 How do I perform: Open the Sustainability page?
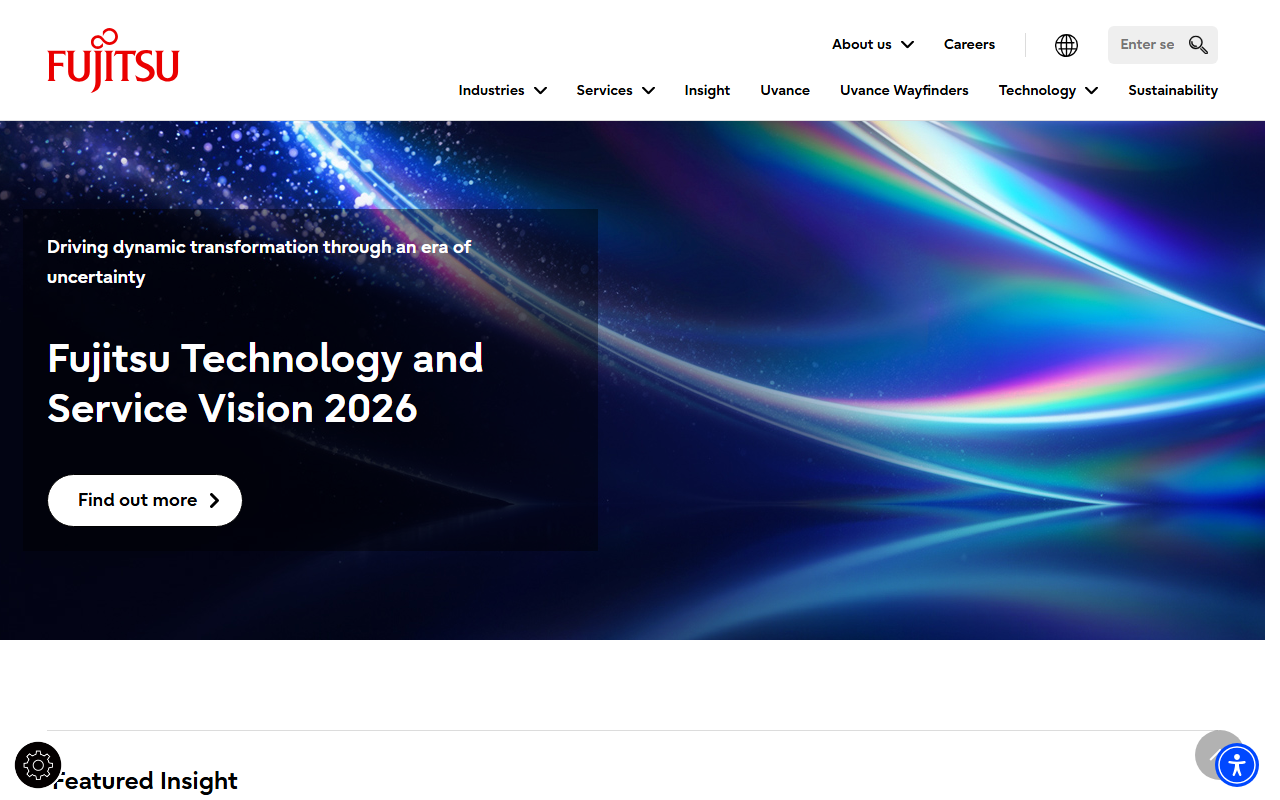click(1173, 90)
